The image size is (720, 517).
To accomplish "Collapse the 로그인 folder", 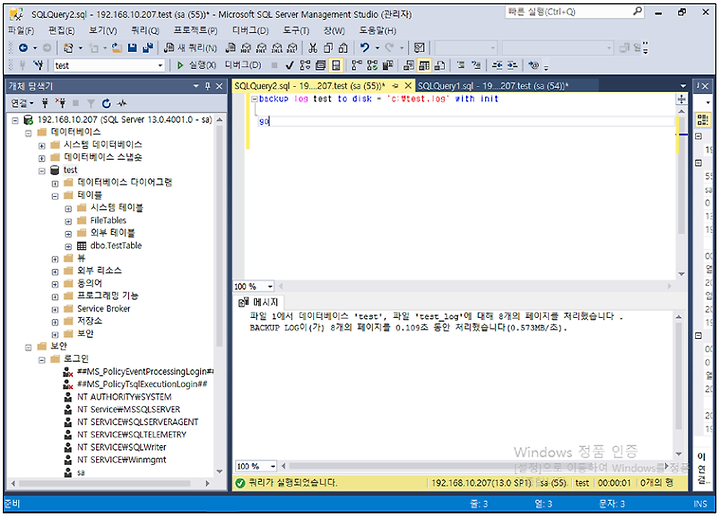I will (x=42, y=360).
